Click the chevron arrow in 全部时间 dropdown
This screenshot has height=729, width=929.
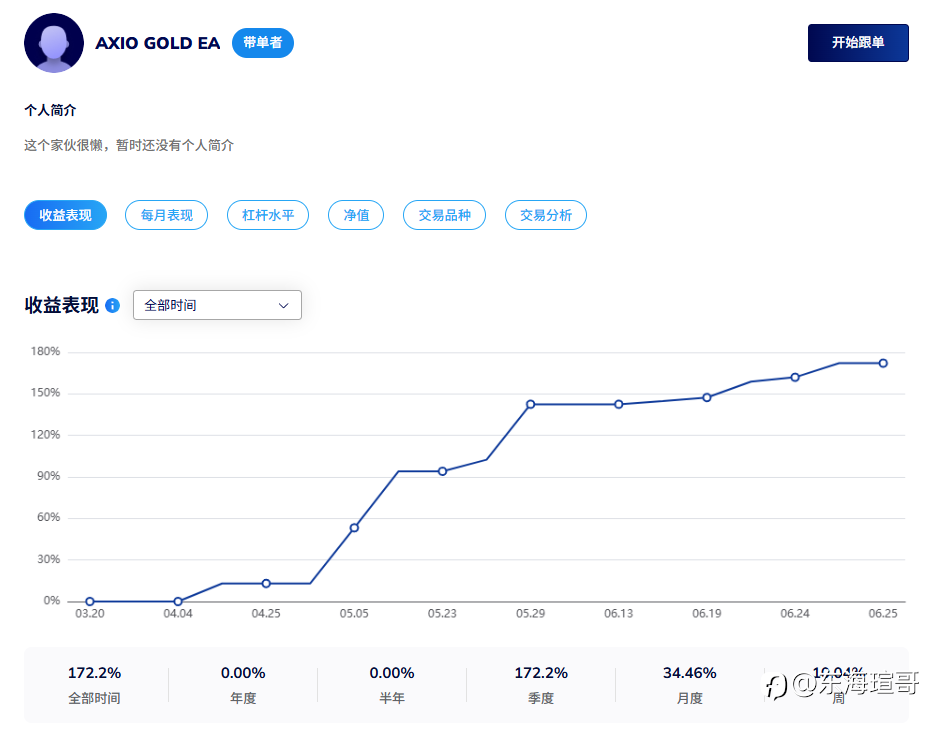click(x=283, y=306)
